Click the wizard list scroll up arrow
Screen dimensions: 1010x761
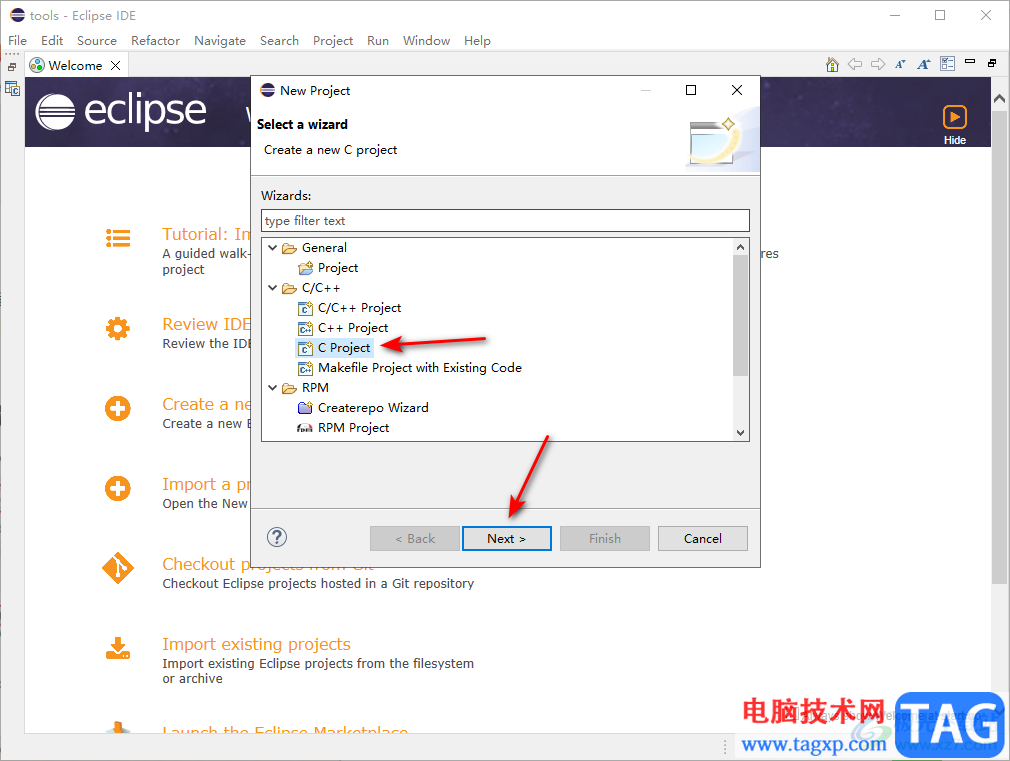[740, 247]
